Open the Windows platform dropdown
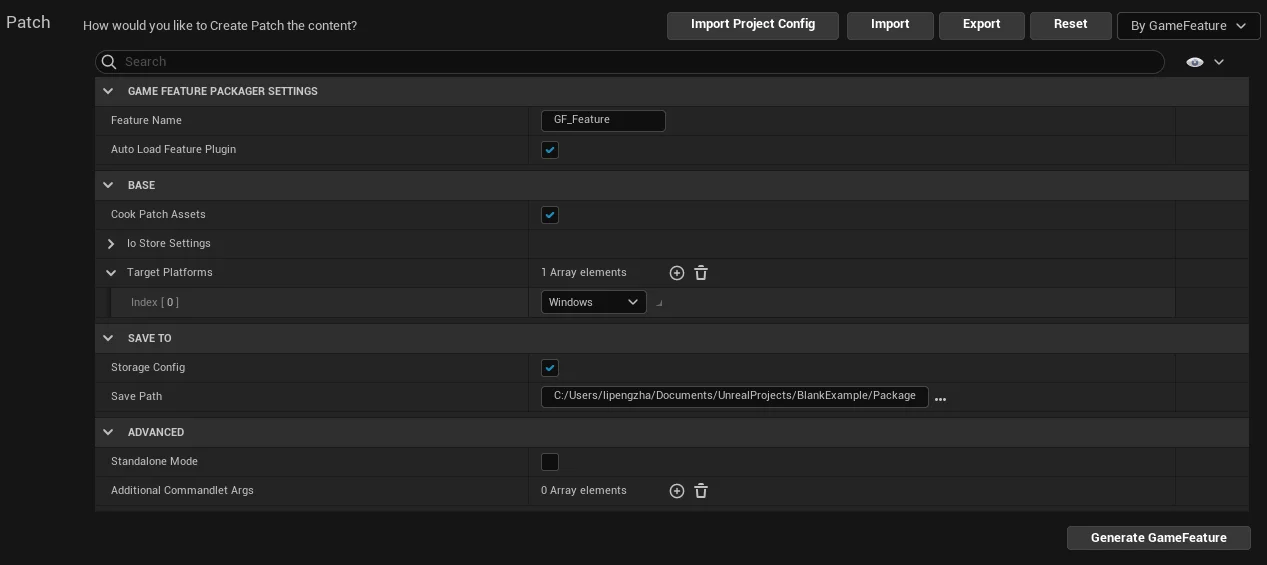The height and width of the screenshot is (565, 1267). pos(593,302)
